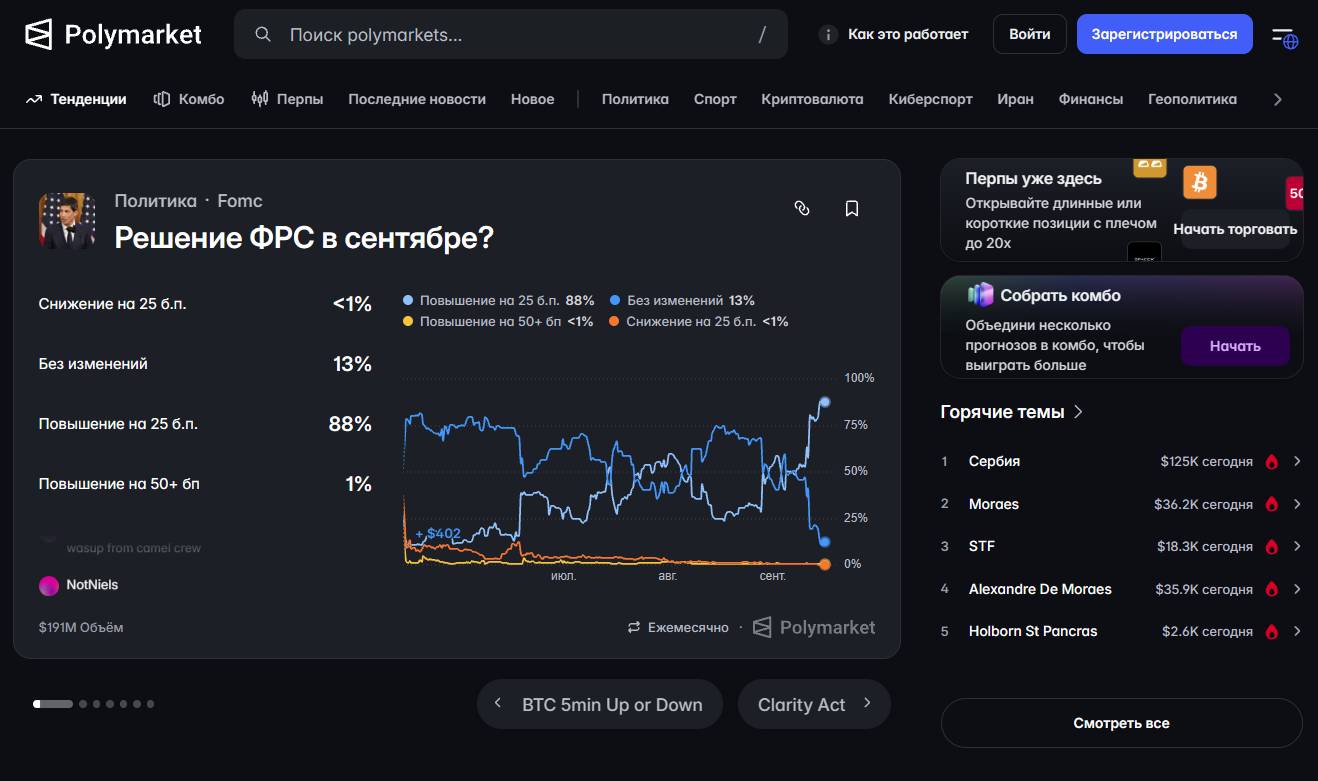Click the flame icon next to Alexandre De Moraes
The image size is (1318, 781).
1272,589
